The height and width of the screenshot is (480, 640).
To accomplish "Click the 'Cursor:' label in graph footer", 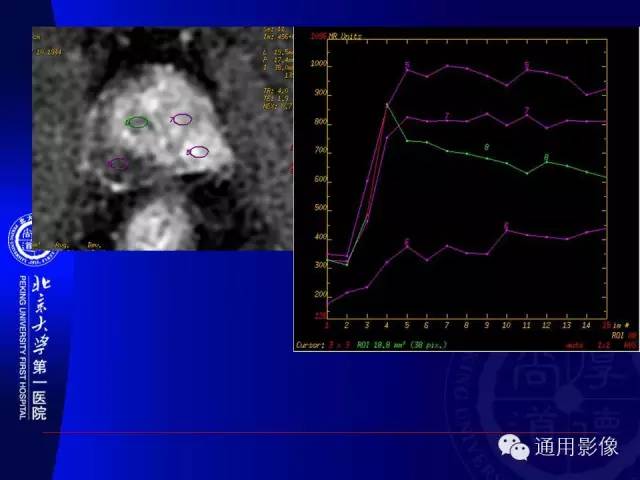I will click(310, 345).
